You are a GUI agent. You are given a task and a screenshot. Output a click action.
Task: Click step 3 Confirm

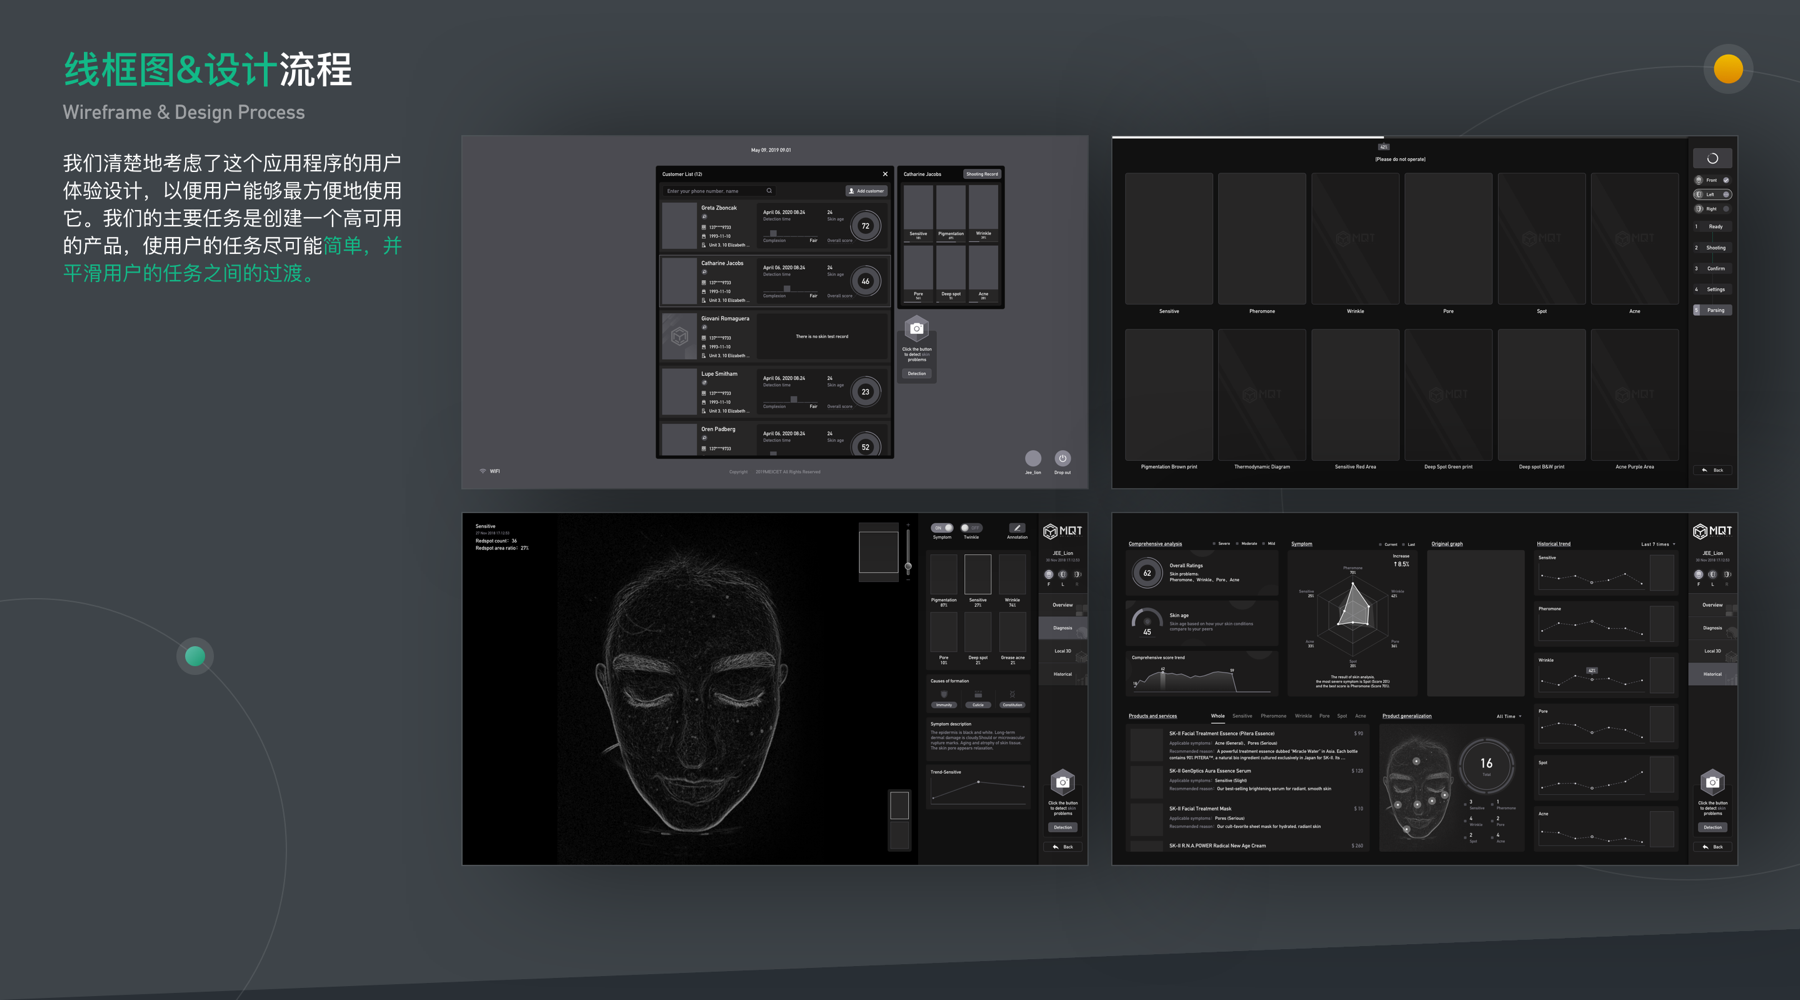[x=1712, y=269]
